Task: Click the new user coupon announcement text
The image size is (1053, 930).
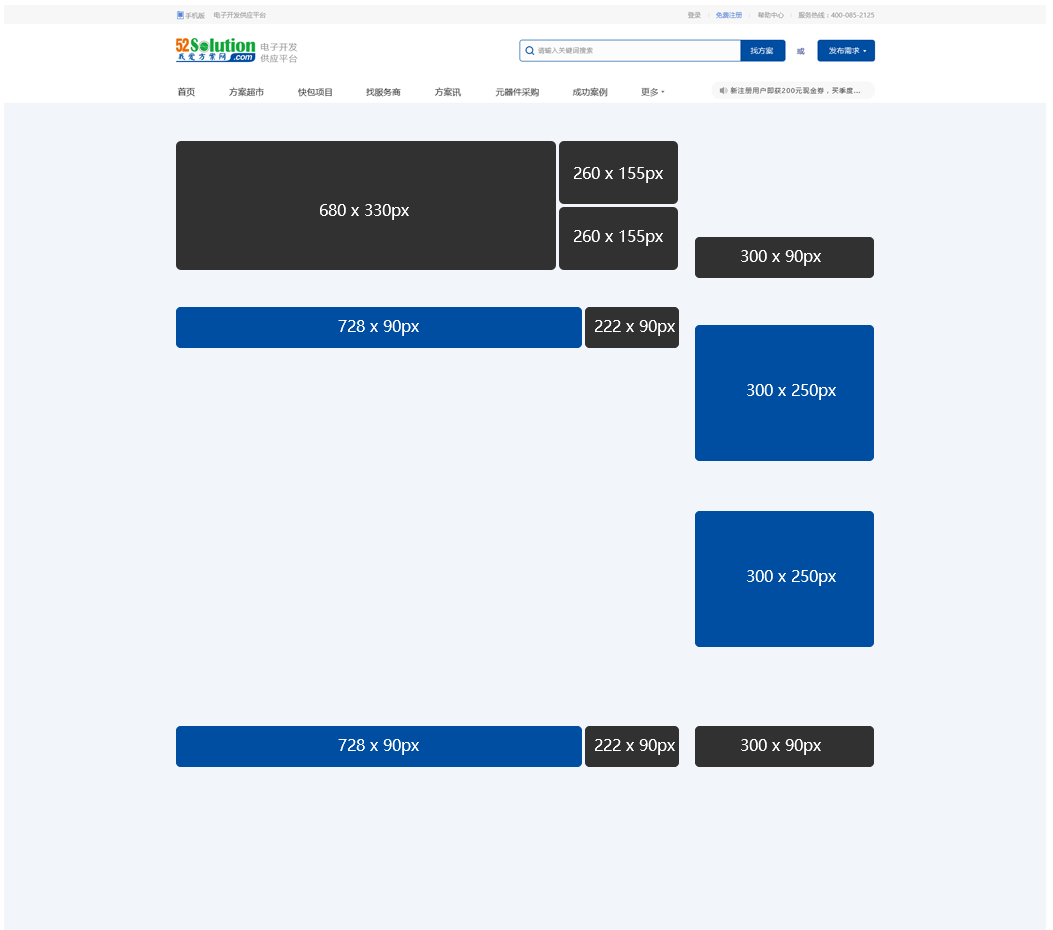Action: point(795,90)
